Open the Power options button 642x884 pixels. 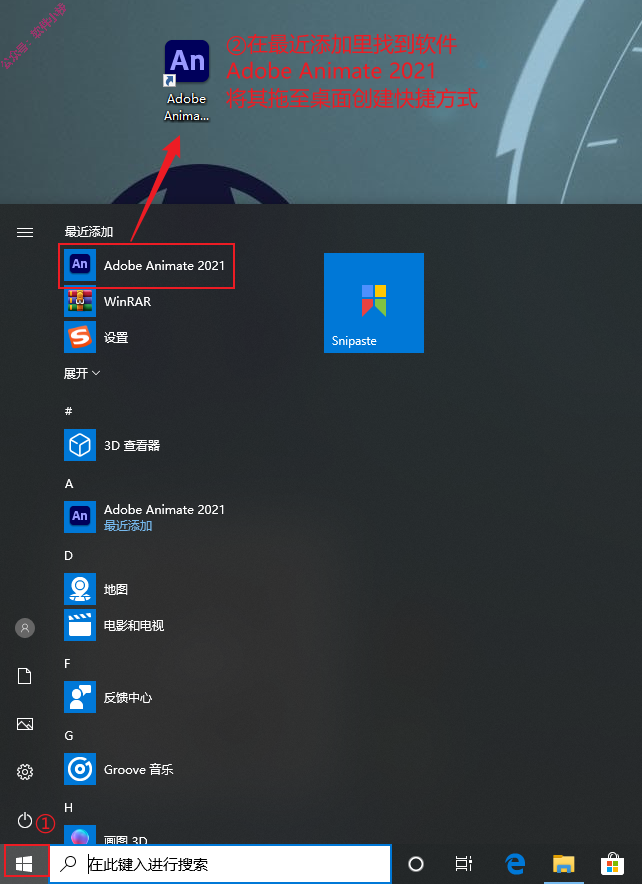click(x=25, y=820)
